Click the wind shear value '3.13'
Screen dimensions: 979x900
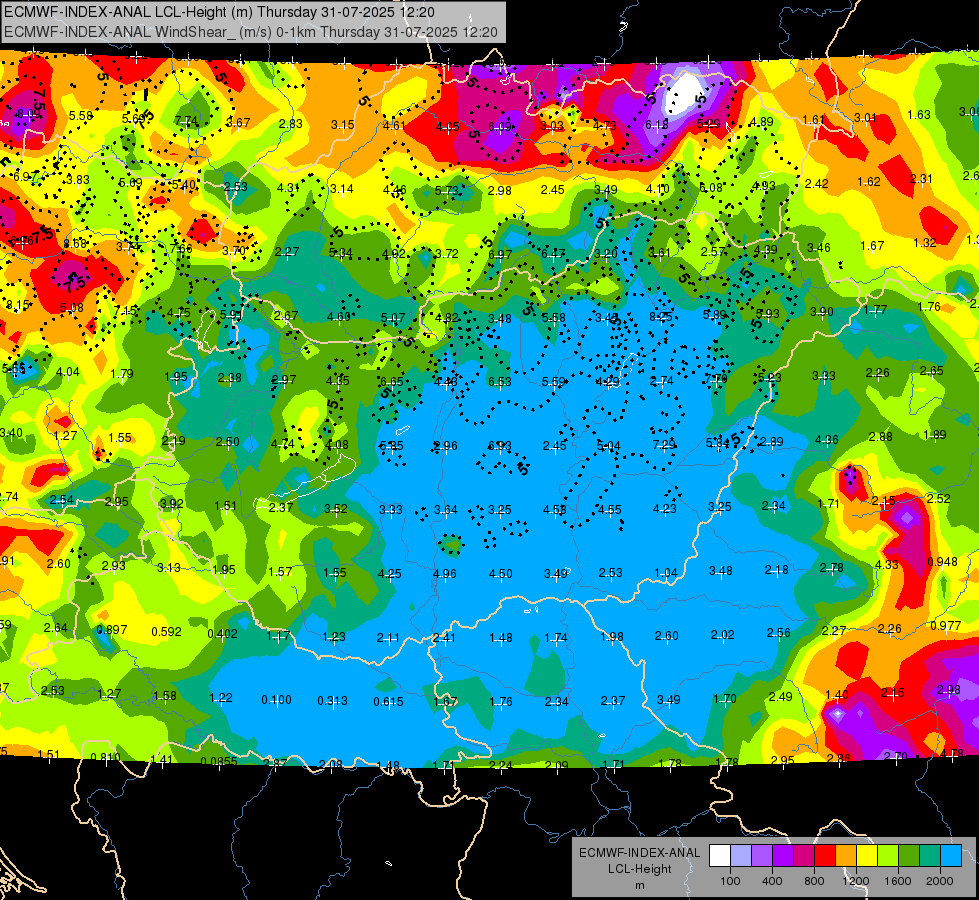pyautogui.click(x=169, y=568)
